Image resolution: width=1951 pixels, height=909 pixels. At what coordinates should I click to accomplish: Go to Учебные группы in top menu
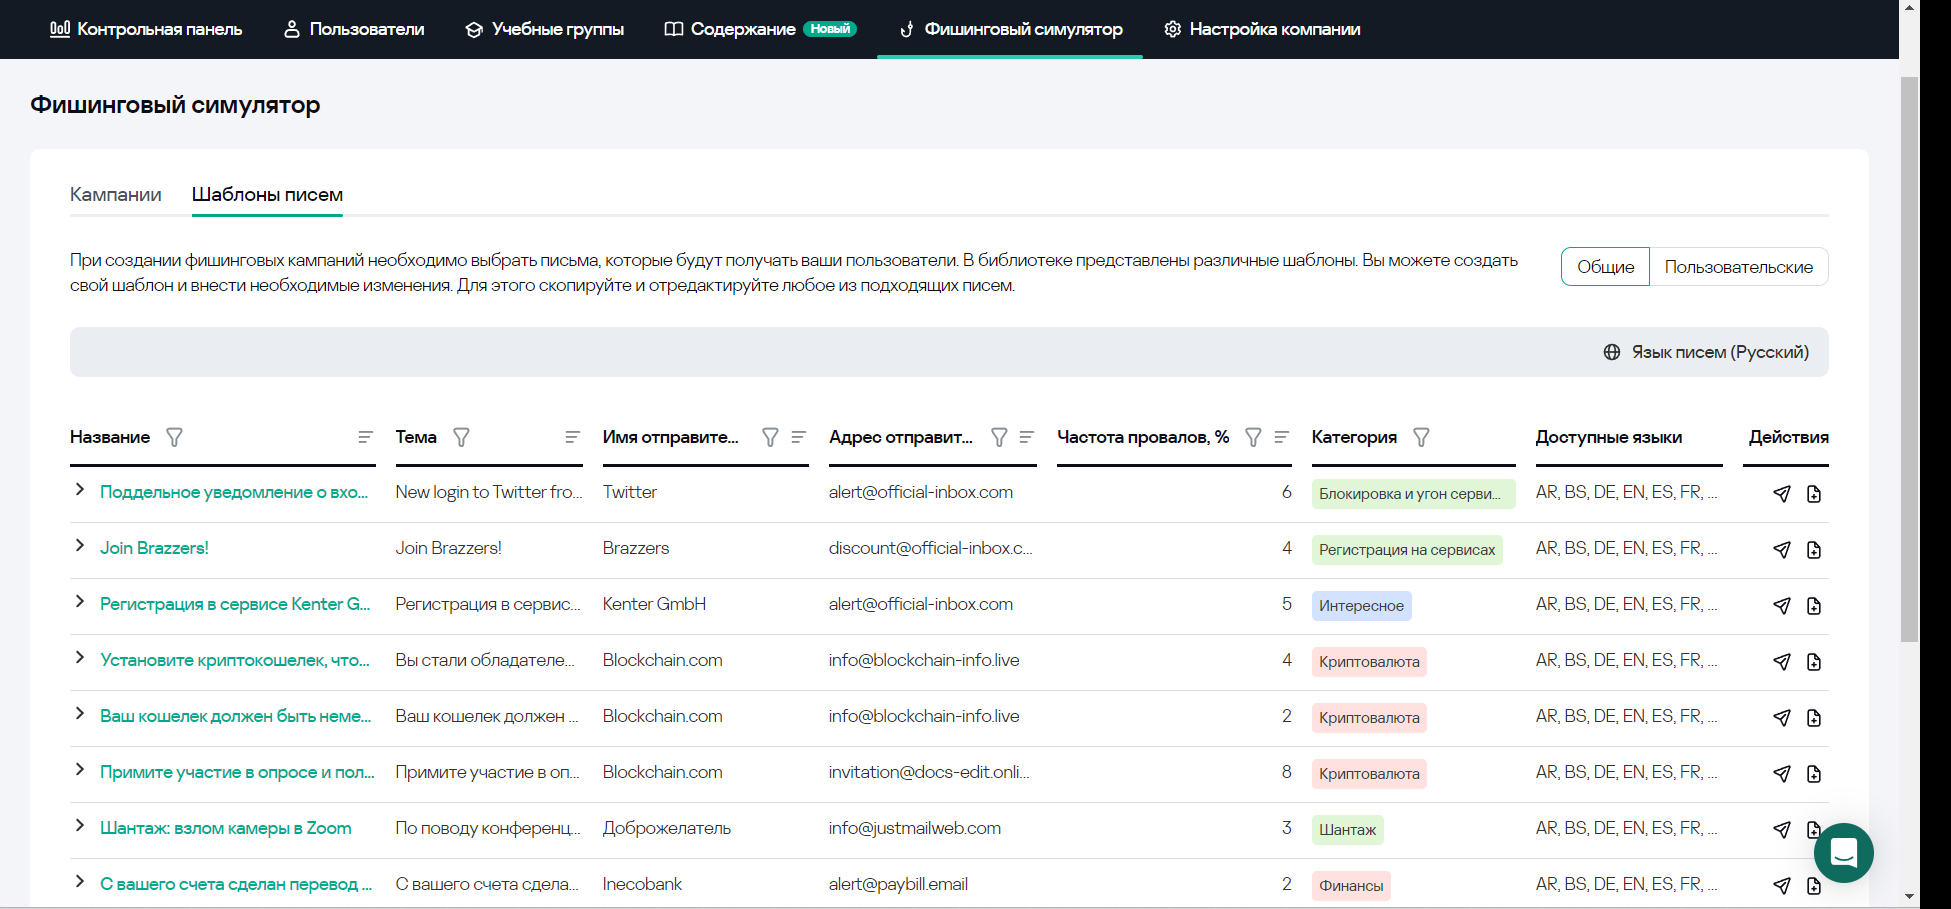[x=545, y=29]
